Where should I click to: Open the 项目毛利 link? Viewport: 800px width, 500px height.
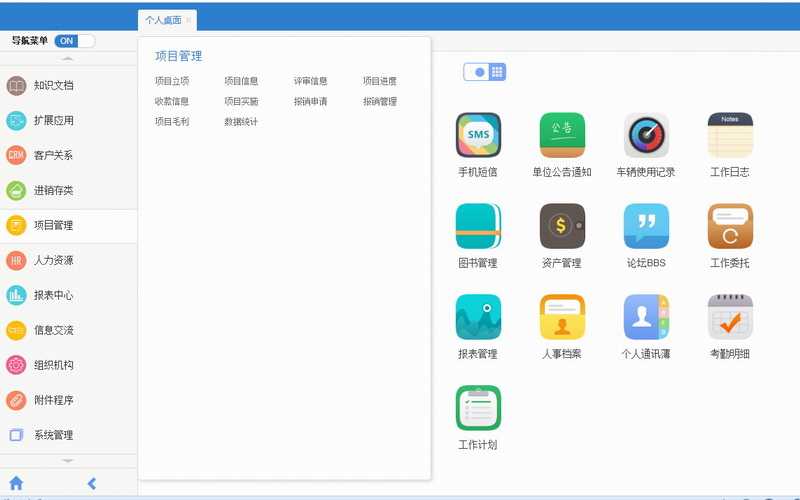172,121
